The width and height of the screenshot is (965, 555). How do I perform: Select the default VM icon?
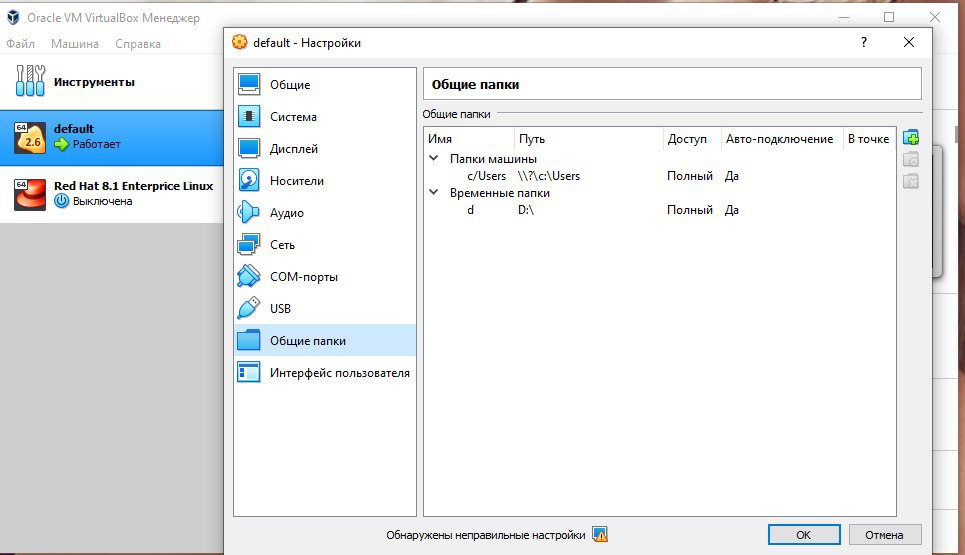(x=30, y=137)
